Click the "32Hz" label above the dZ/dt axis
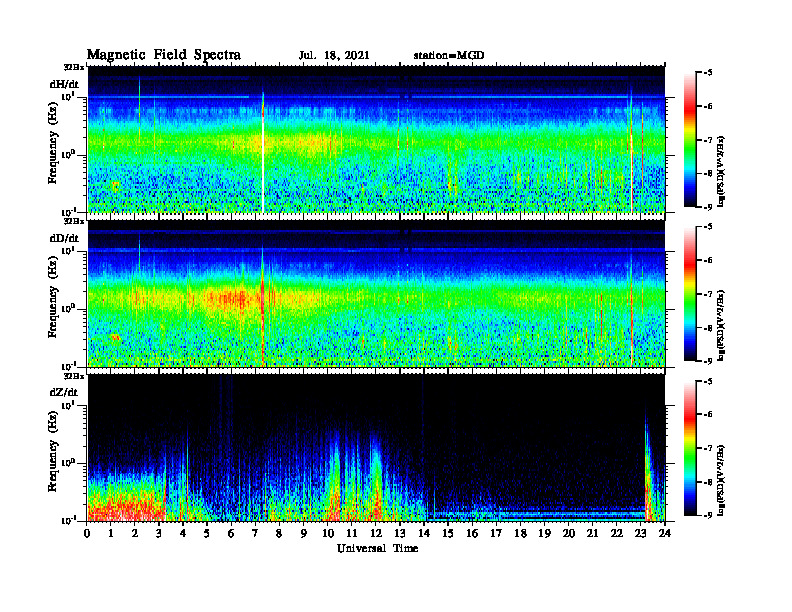 [x=74, y=376]
